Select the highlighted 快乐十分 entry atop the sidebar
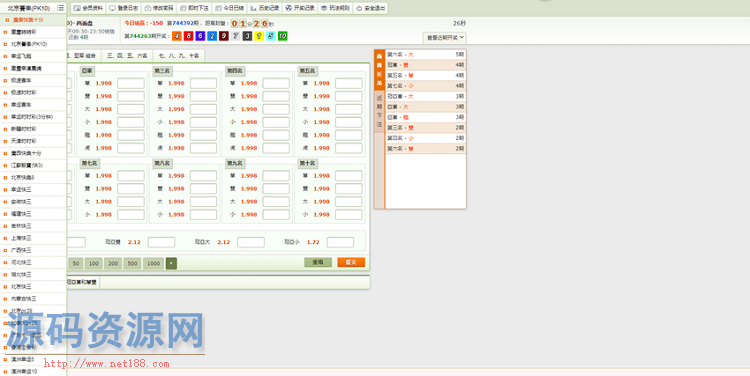750x376 pixels. (33, 20)
